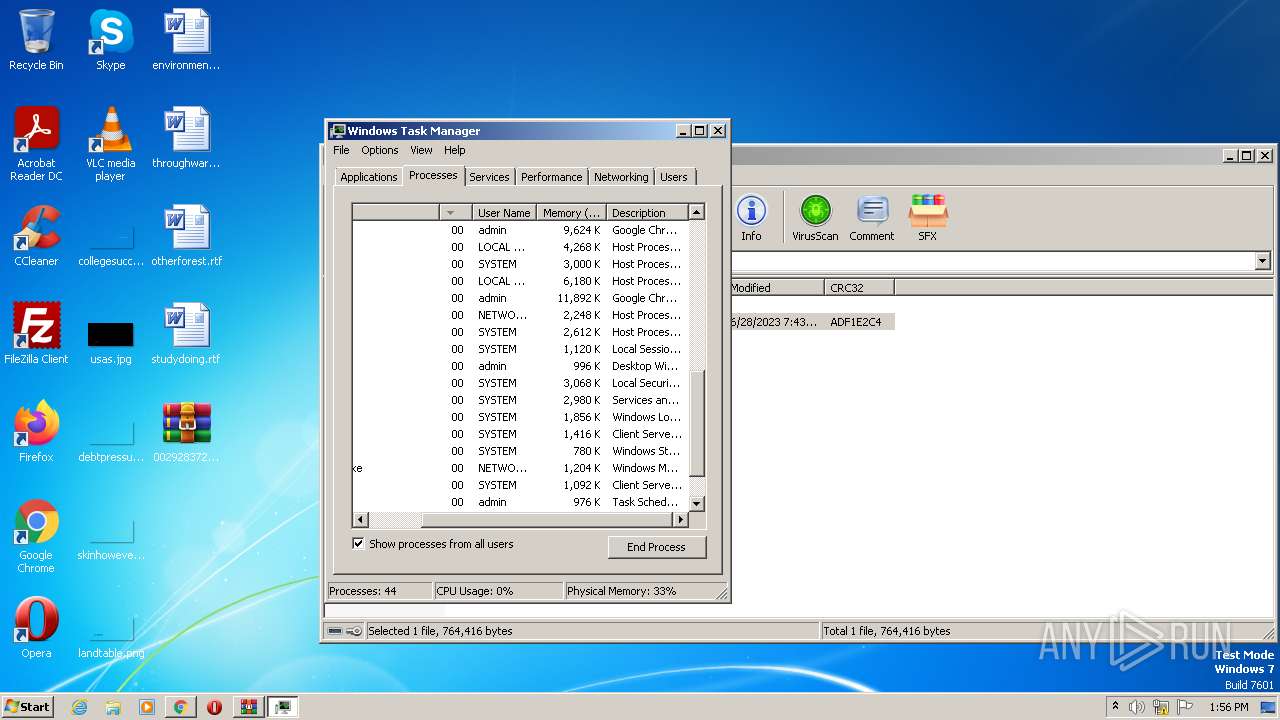Open address dropdown in WinRAR window
This screenshot has width=1280, height=720.
(x=1262, y=261)
